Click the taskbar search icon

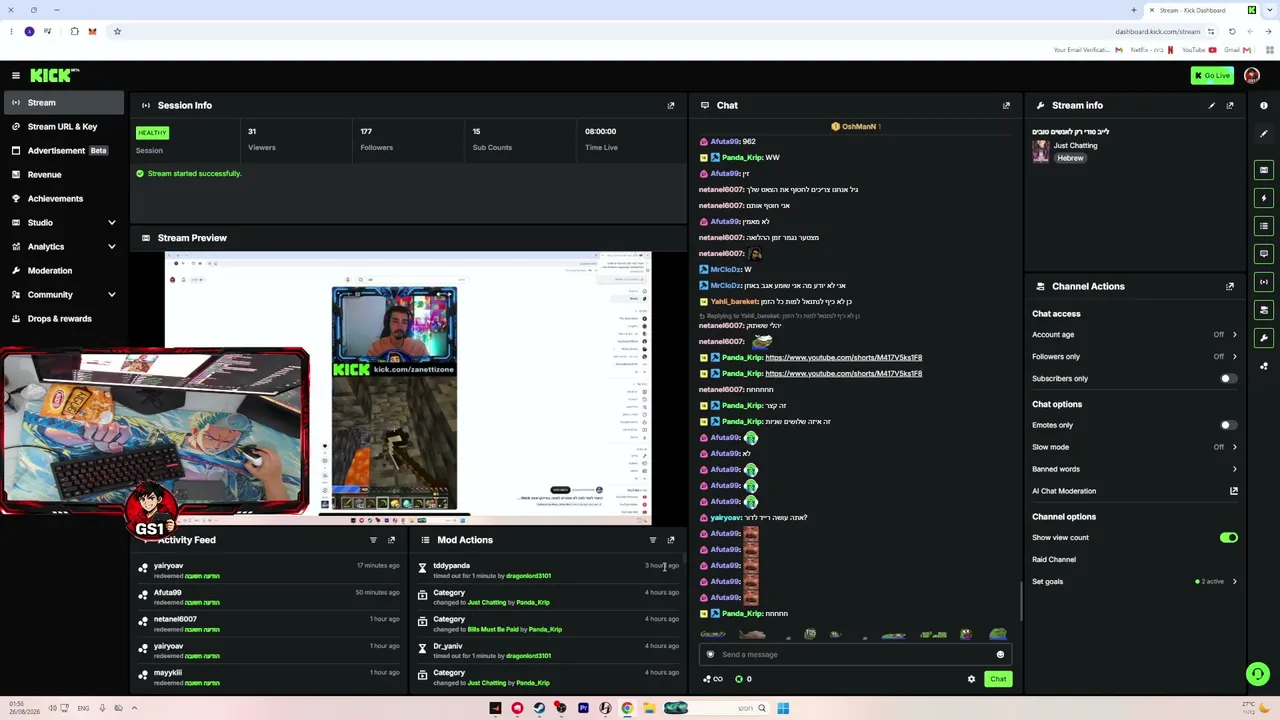click(x=761, y=708)
